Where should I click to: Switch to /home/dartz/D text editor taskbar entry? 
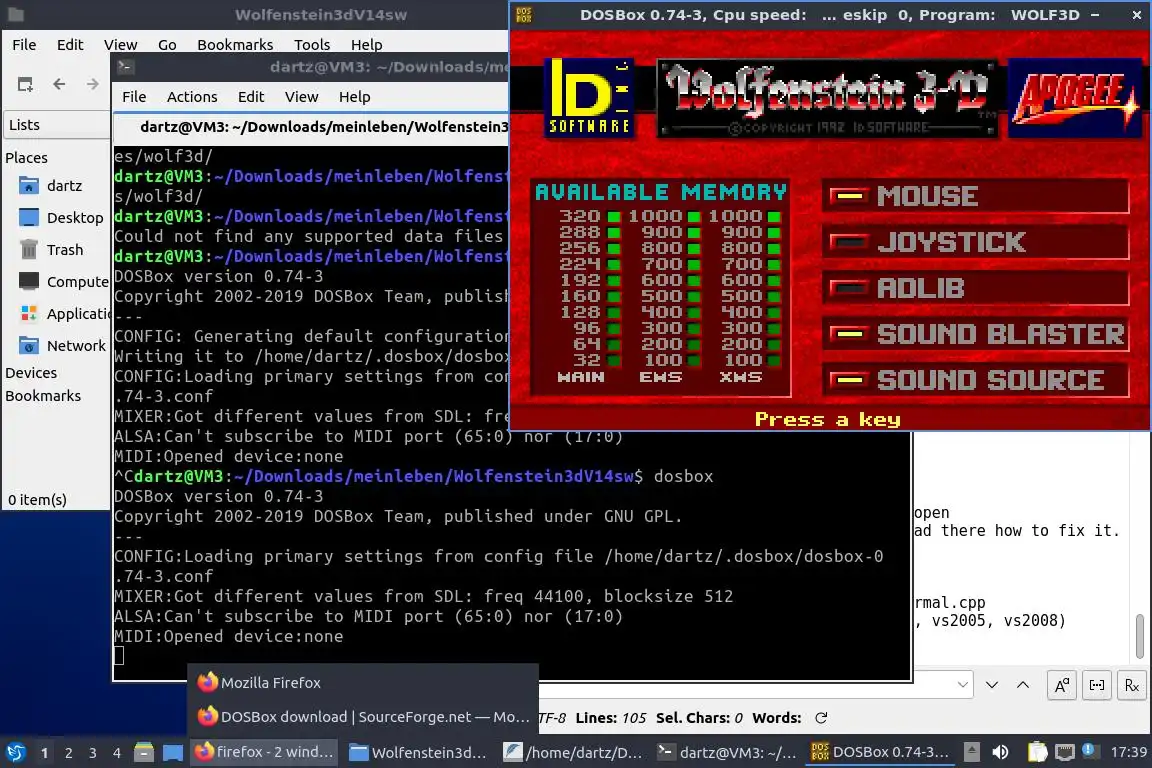573,753
